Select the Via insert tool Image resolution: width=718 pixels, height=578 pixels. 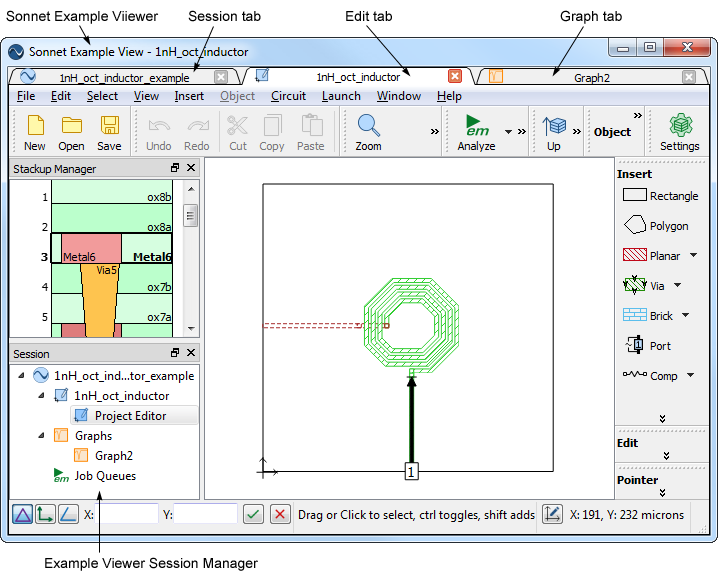643,285
